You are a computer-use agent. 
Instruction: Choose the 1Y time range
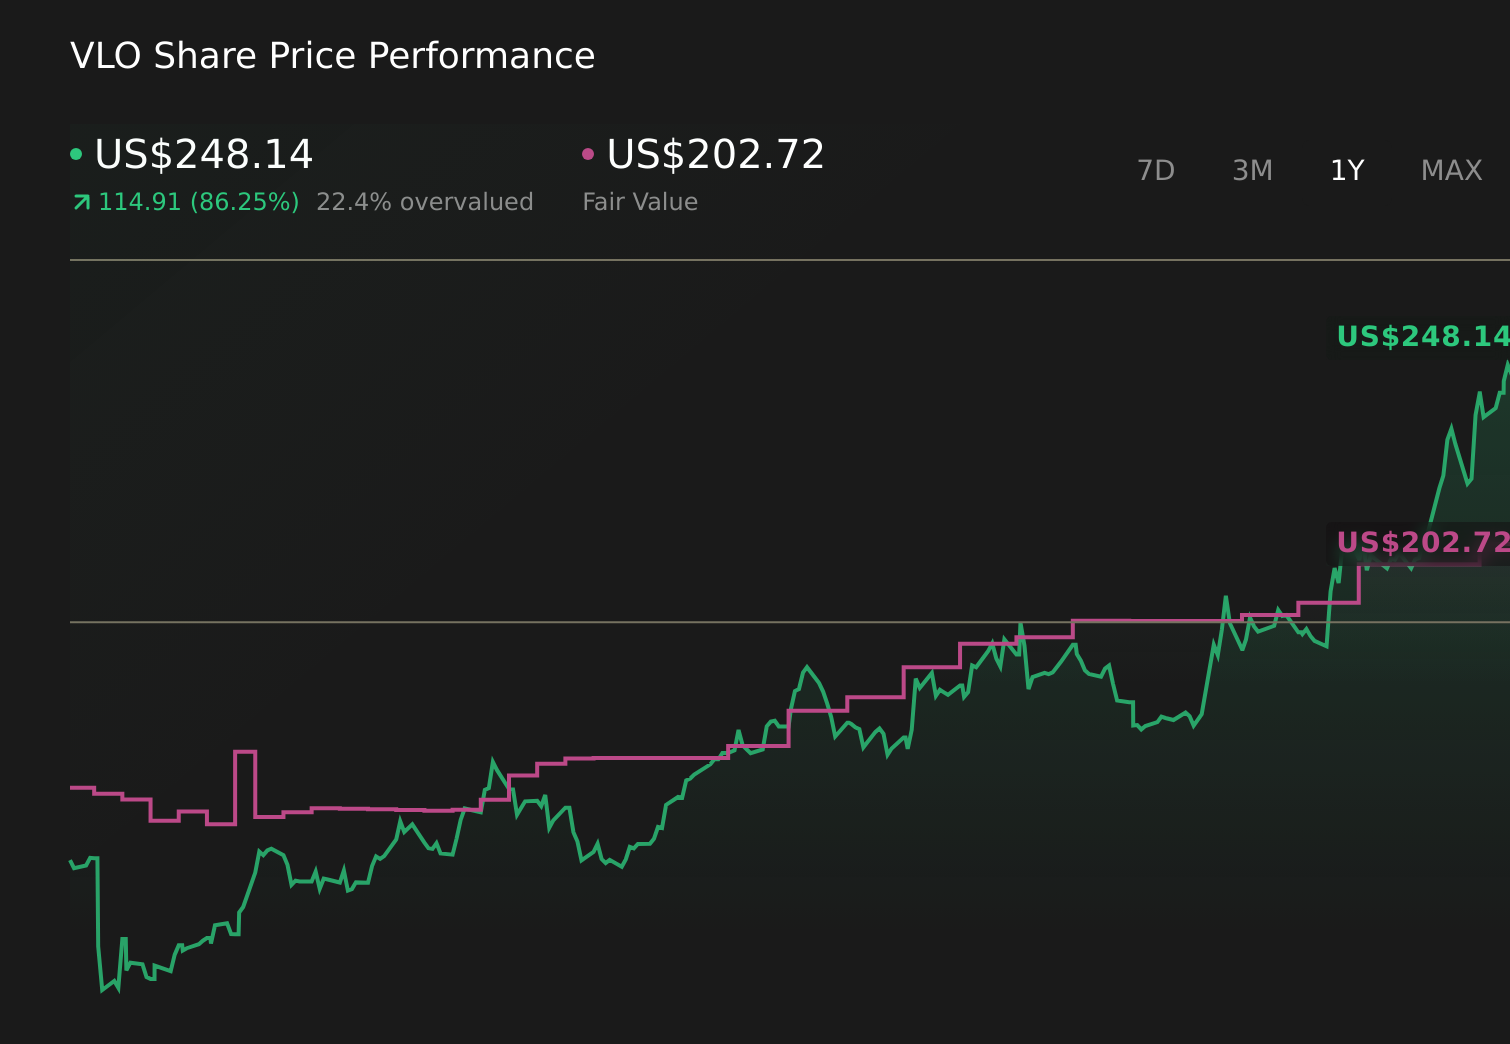(x=1346, y=171)
